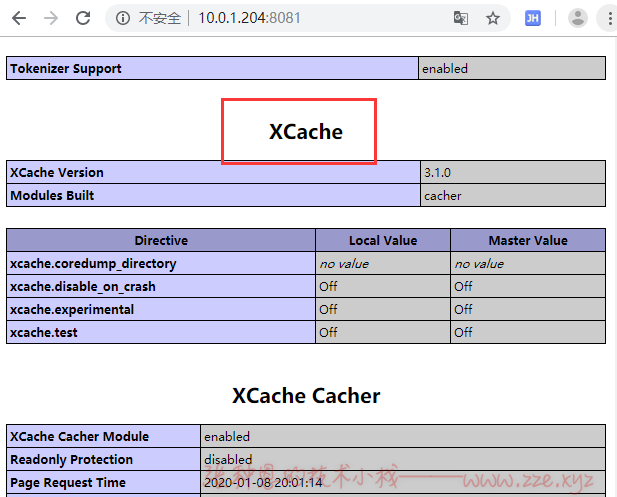The width and height of the screenshot is (617, 497).
Task: Select the xcache.coredump_directory directive
Action: coord(93,264)
